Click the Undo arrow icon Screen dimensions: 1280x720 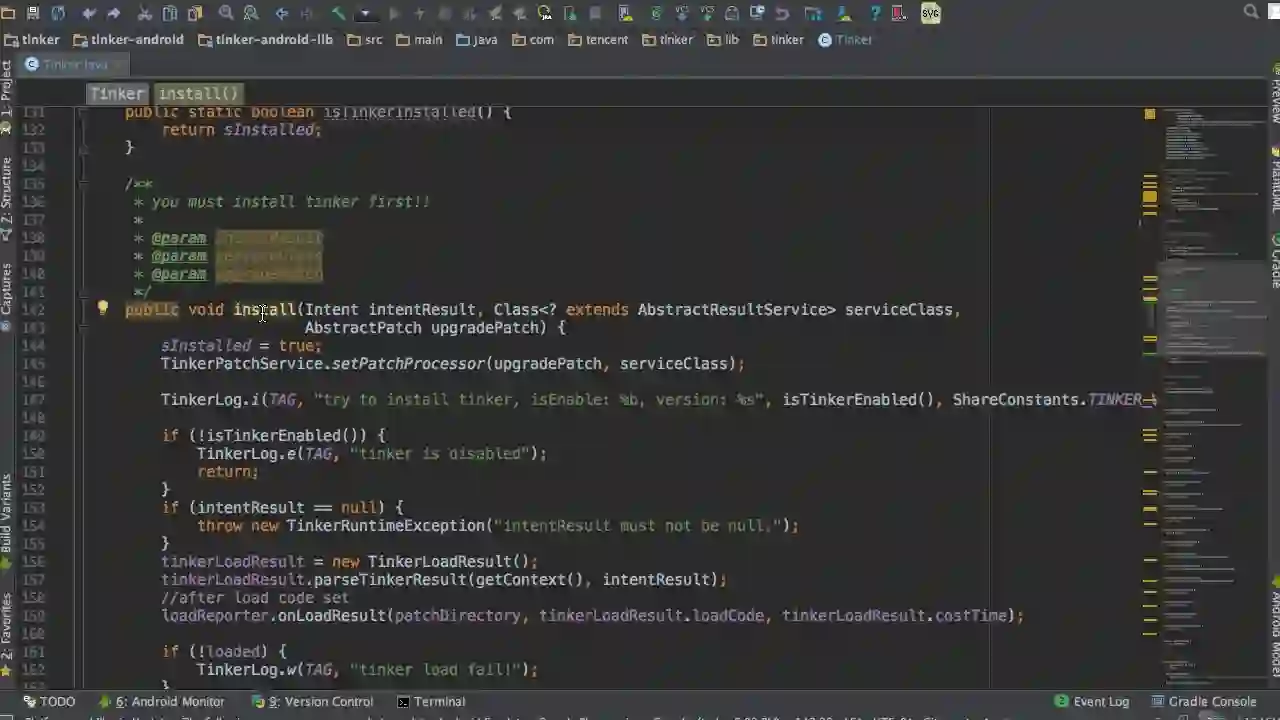[89, 13]
